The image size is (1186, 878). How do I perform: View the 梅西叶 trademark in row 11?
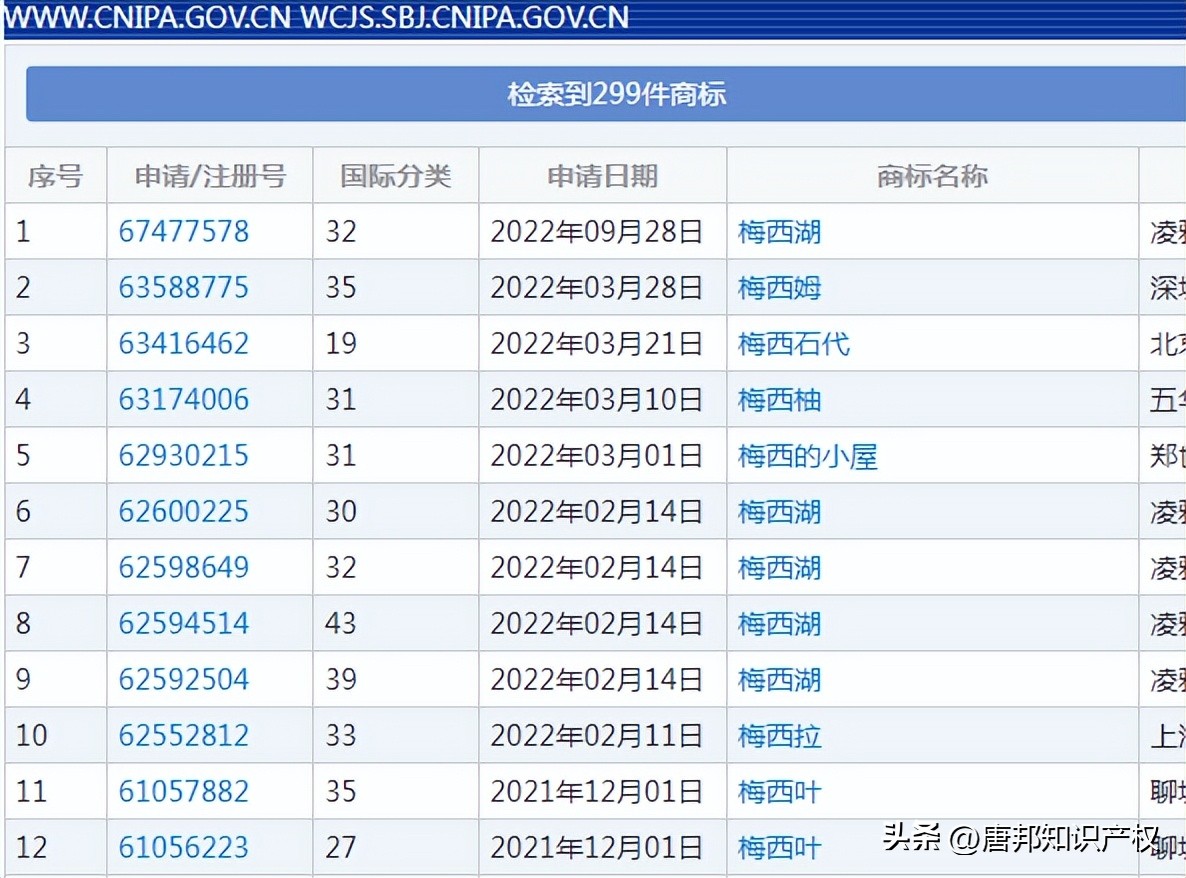coord(778,791)
